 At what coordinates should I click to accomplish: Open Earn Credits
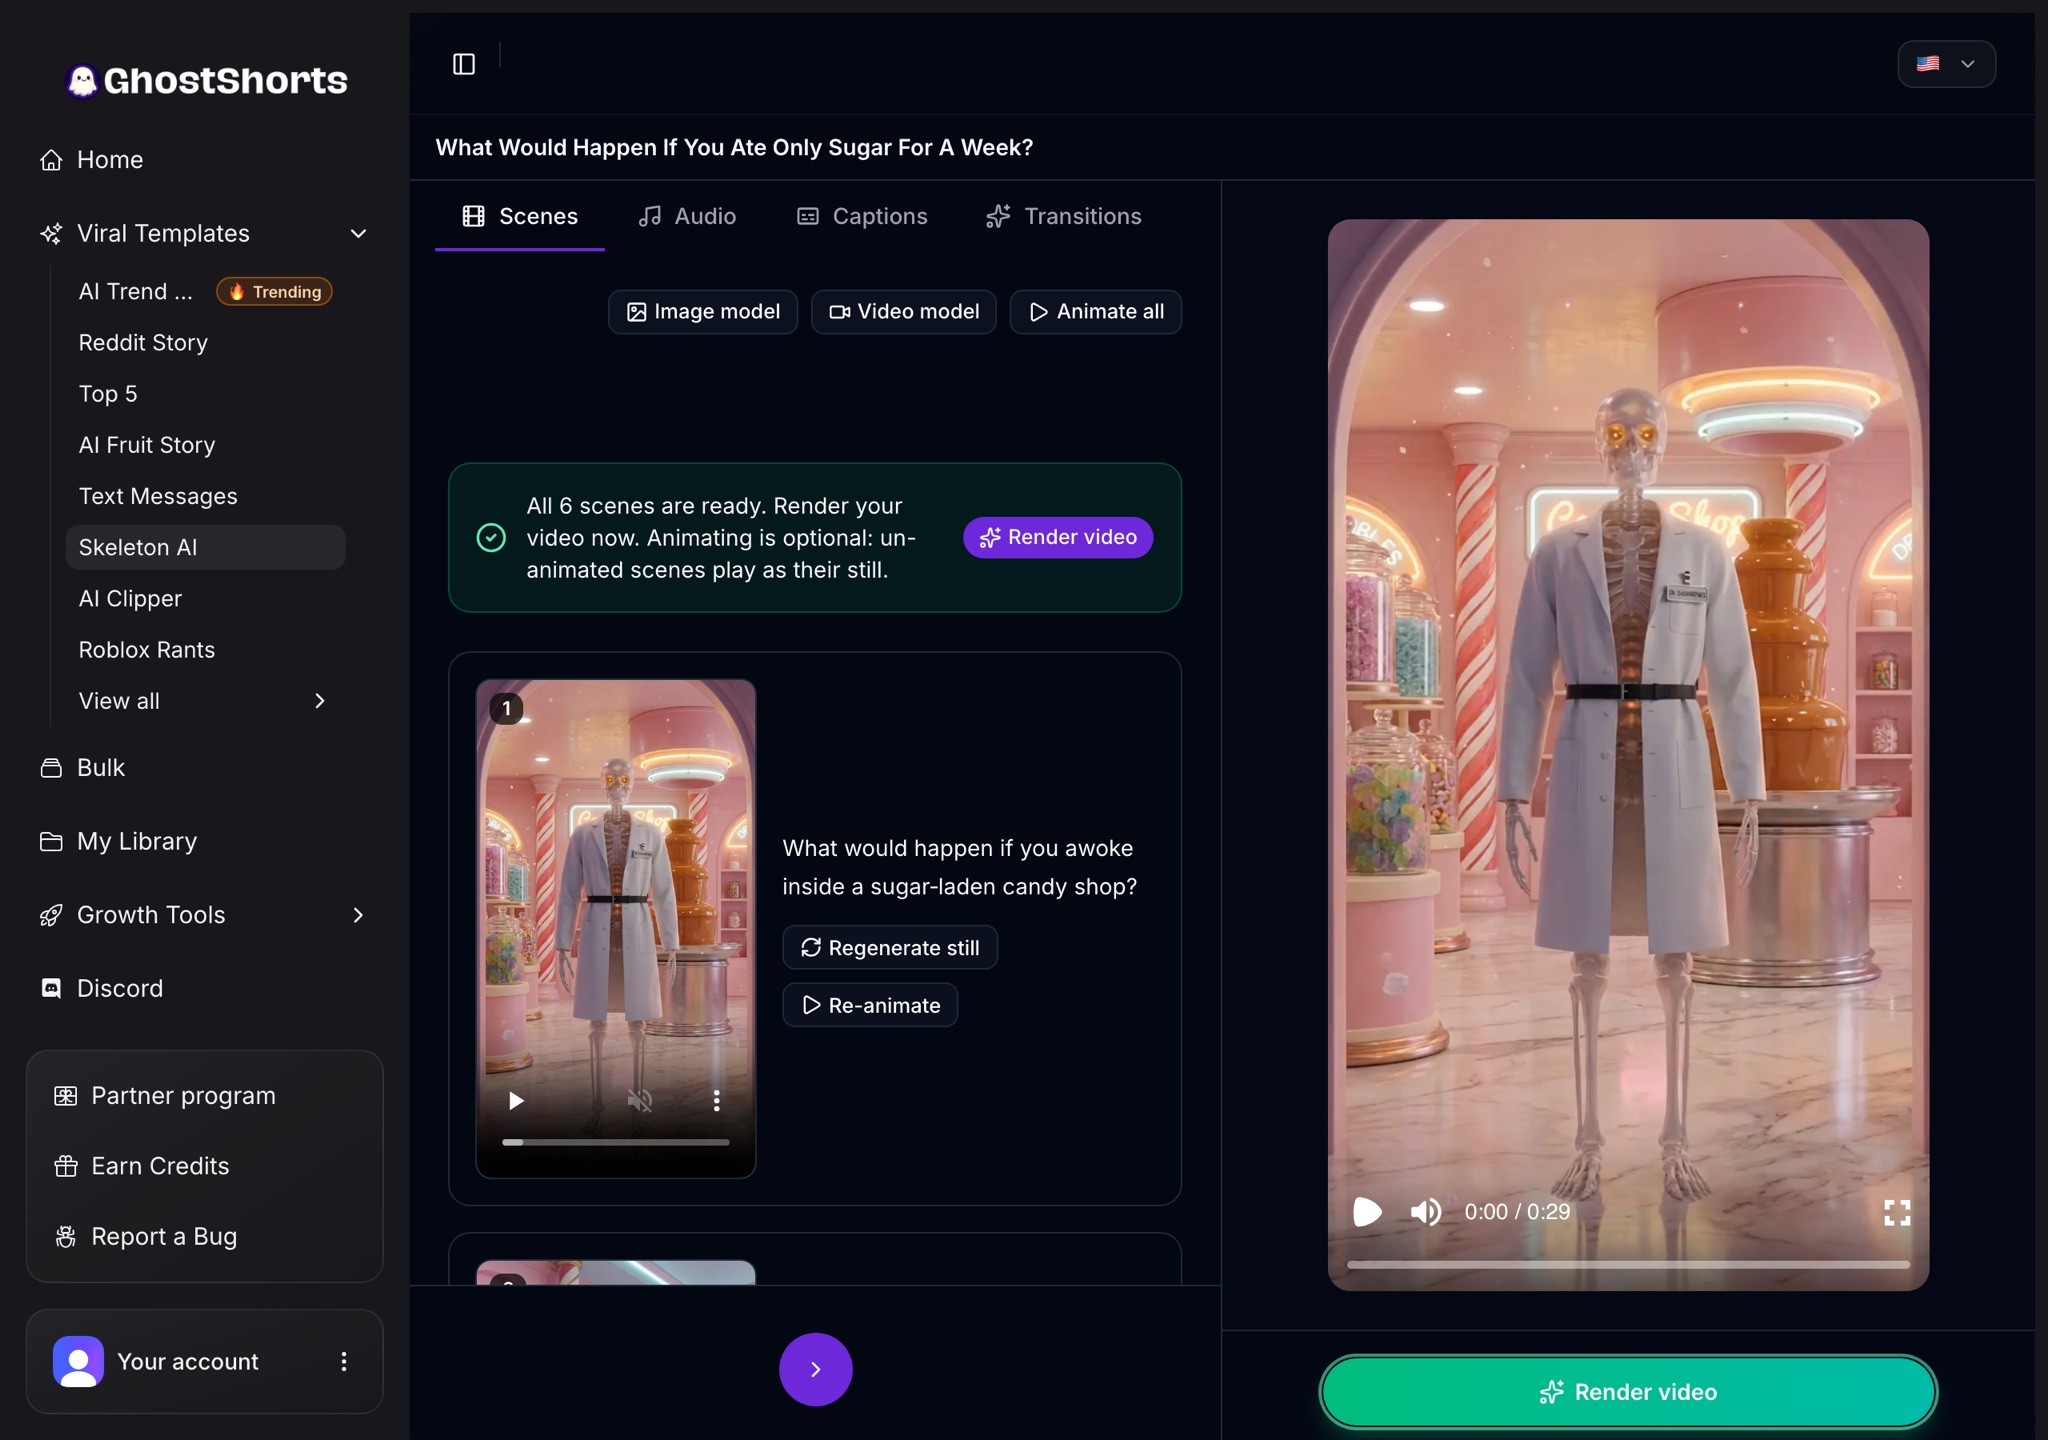tap(142, 1166)
